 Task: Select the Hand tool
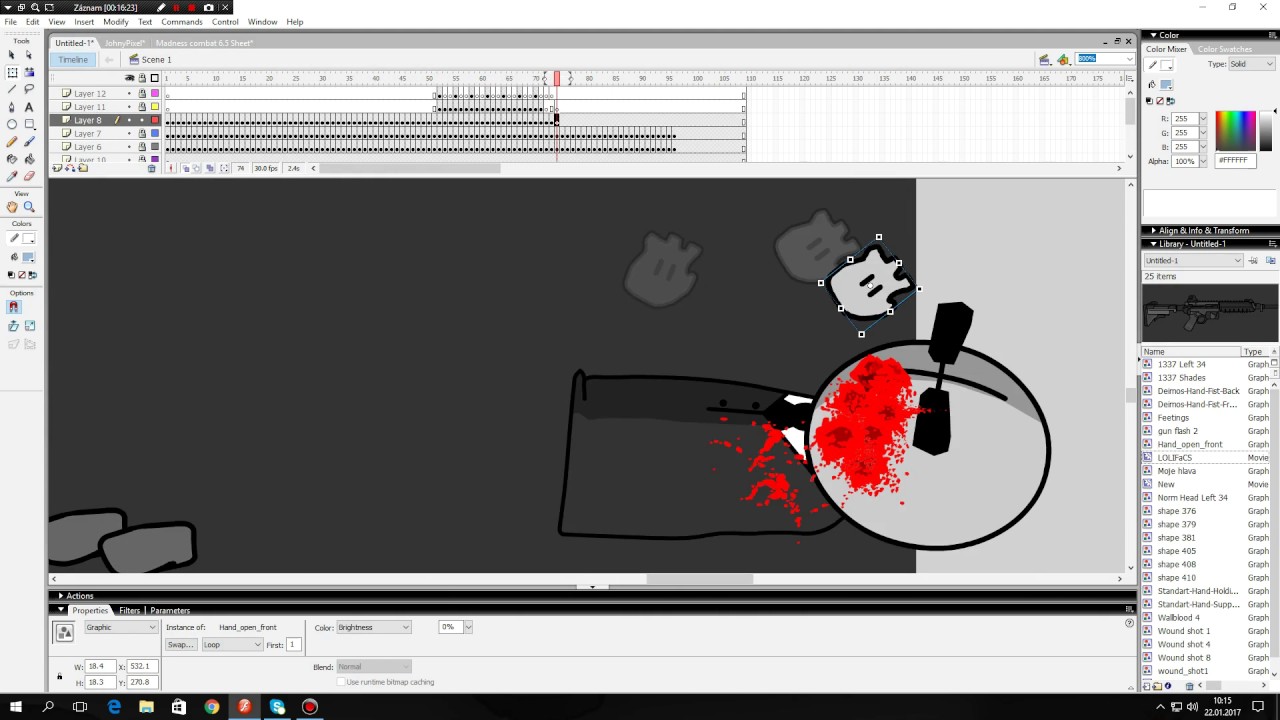click(12, 207)
